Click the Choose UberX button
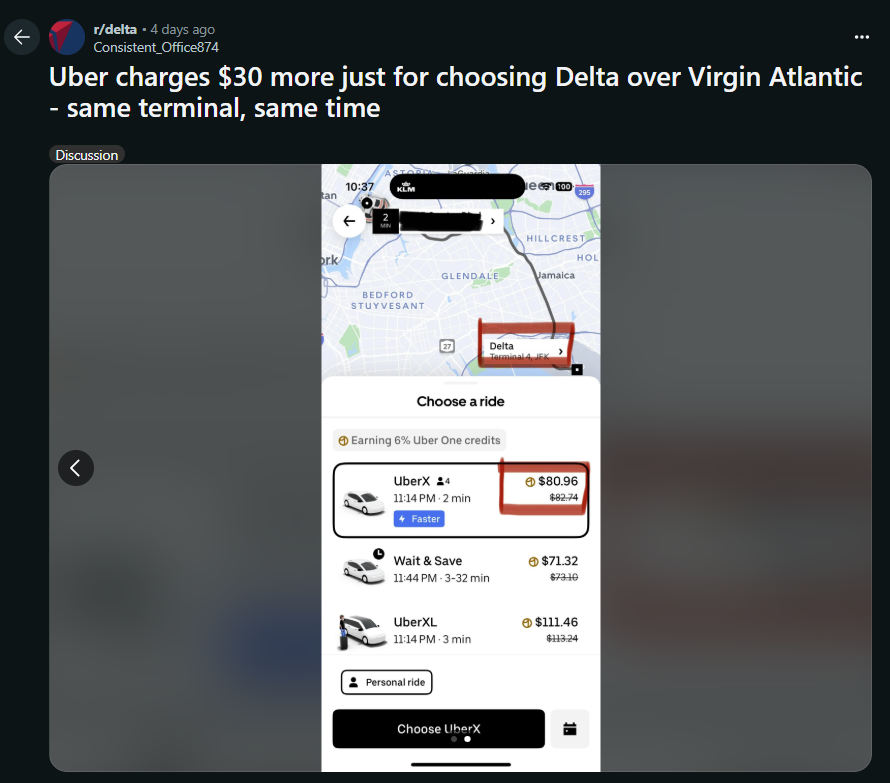890x783 pixels. 438,728
